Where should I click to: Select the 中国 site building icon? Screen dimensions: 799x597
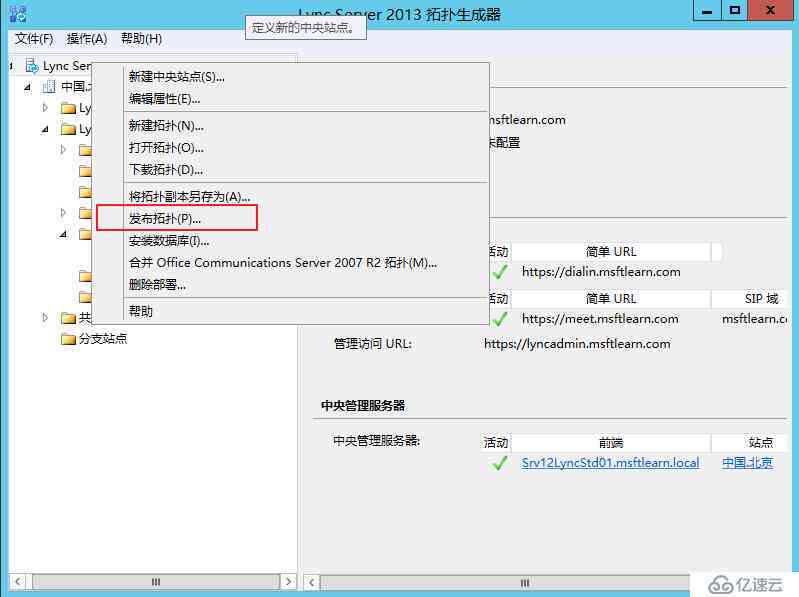tap(49, 87)
